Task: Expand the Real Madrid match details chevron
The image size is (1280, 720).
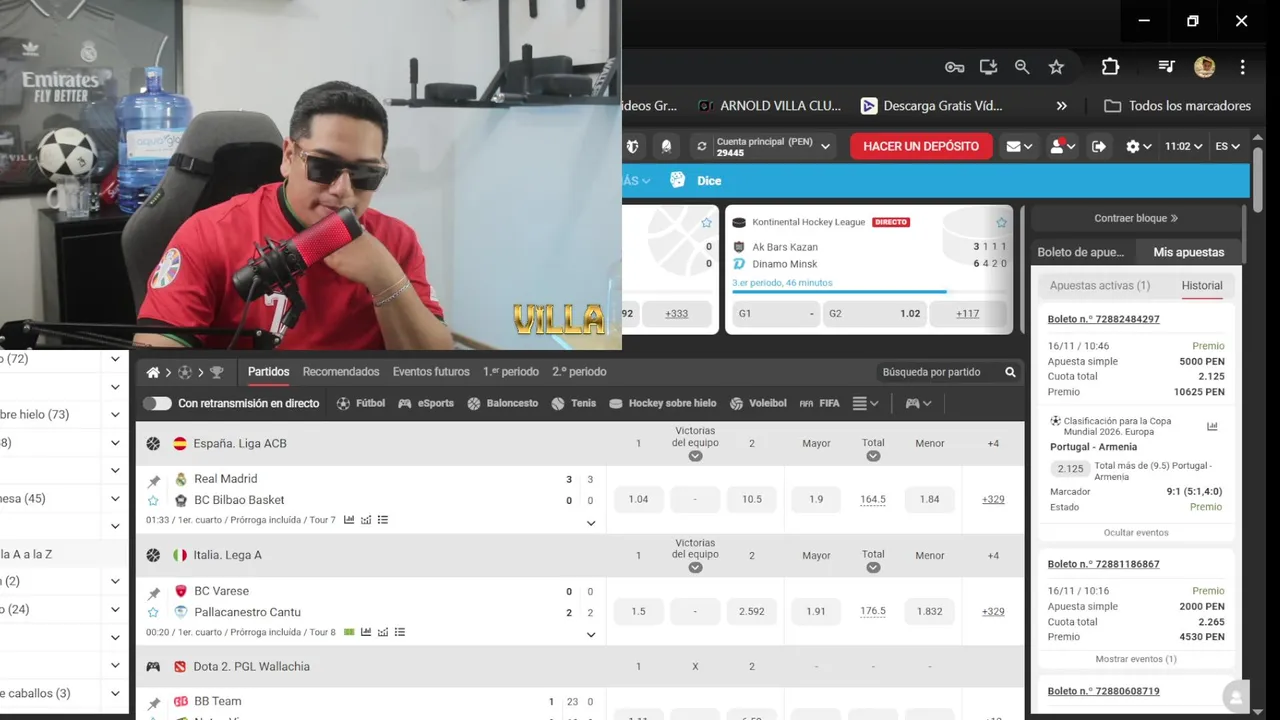Action: pyautogui.click(x=590, y=523)
